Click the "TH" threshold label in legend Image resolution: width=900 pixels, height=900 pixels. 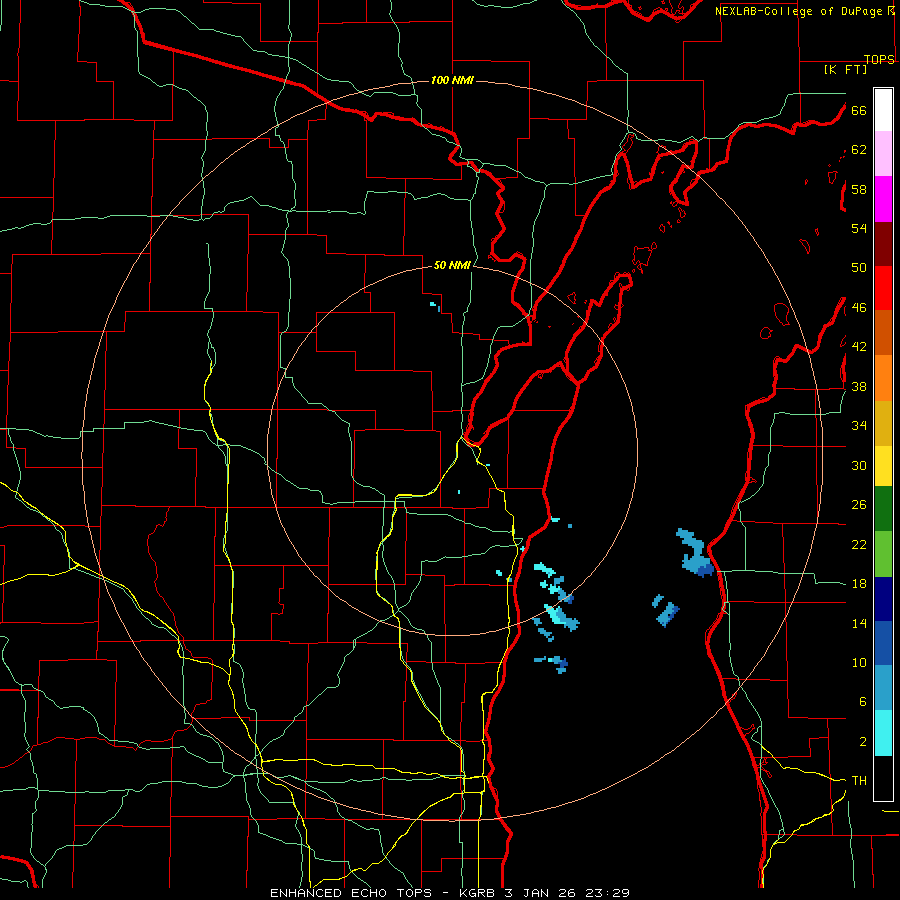tap(859, 781)
